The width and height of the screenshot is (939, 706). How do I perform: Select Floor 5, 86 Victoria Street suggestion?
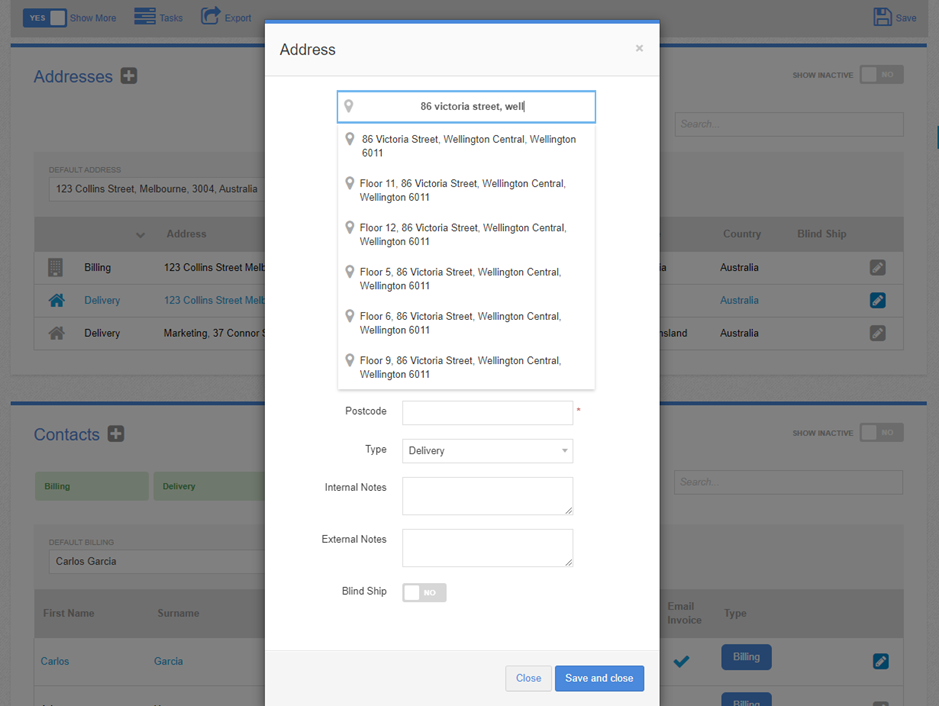pos(466,279)
